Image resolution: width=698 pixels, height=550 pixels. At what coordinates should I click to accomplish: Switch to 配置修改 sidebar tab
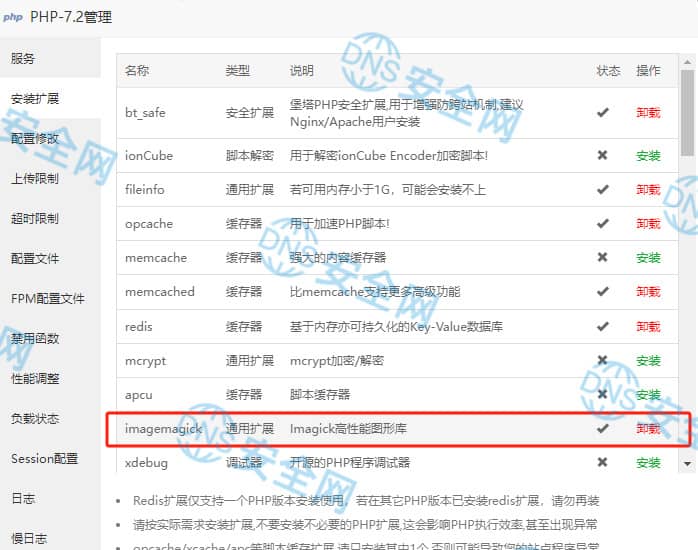[x=50, y=138]
